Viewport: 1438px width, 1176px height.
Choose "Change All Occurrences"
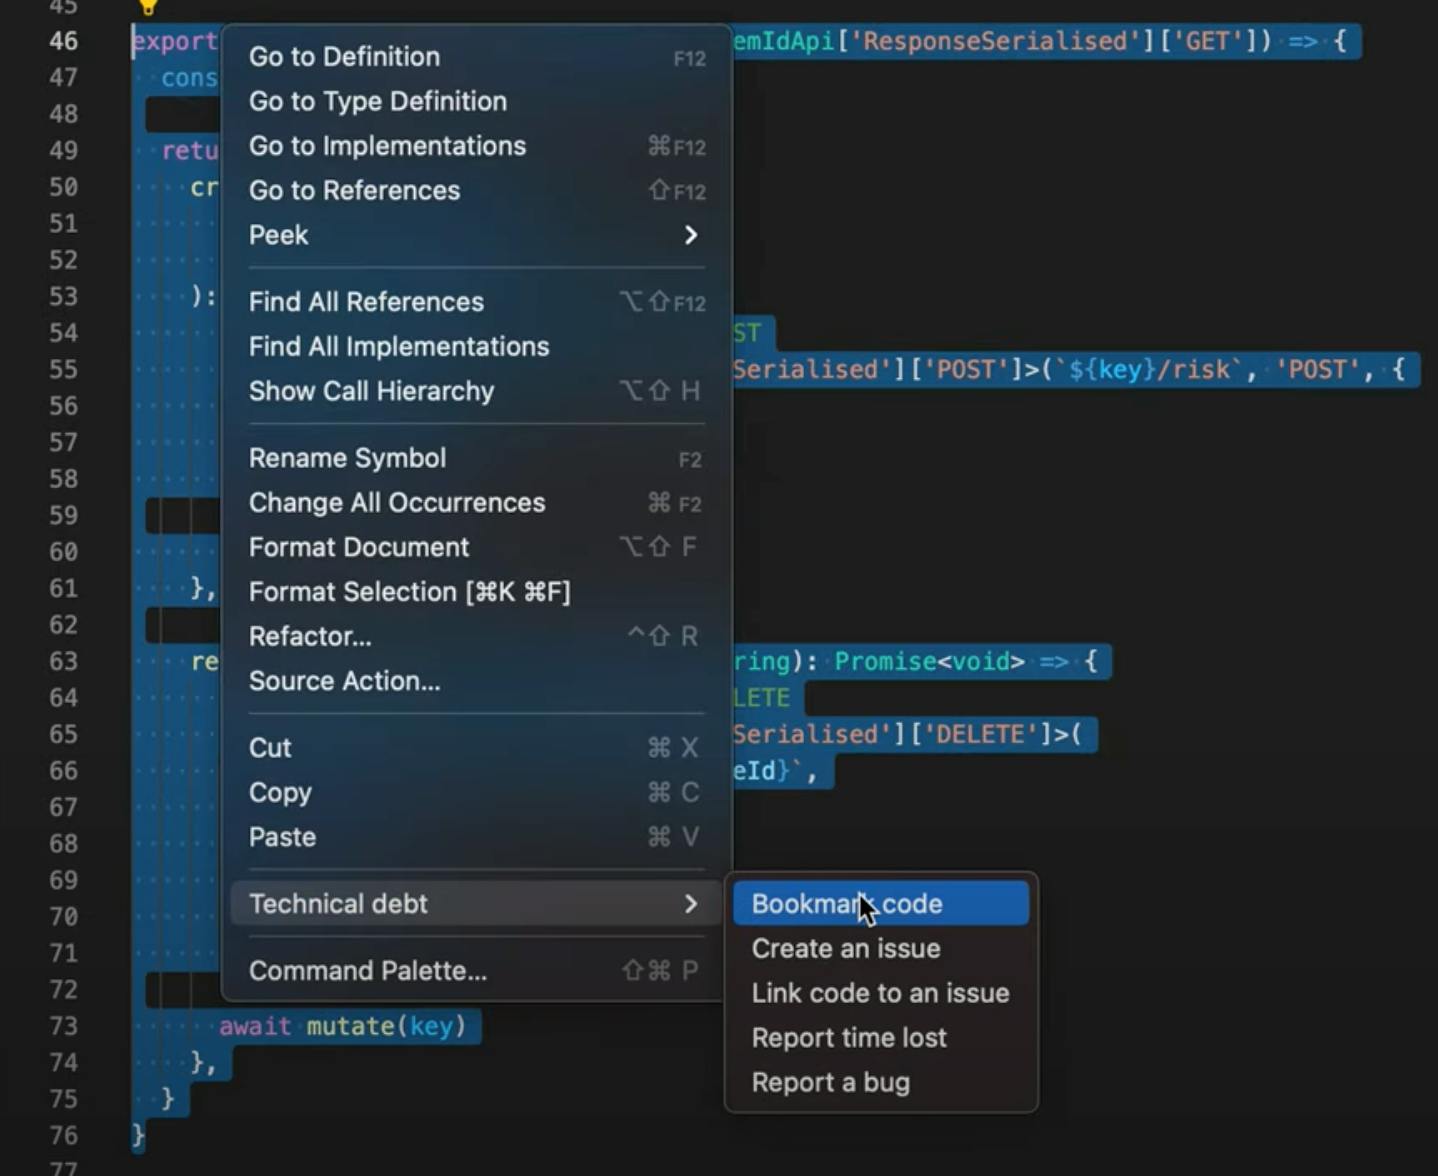[x=397, y=502]
